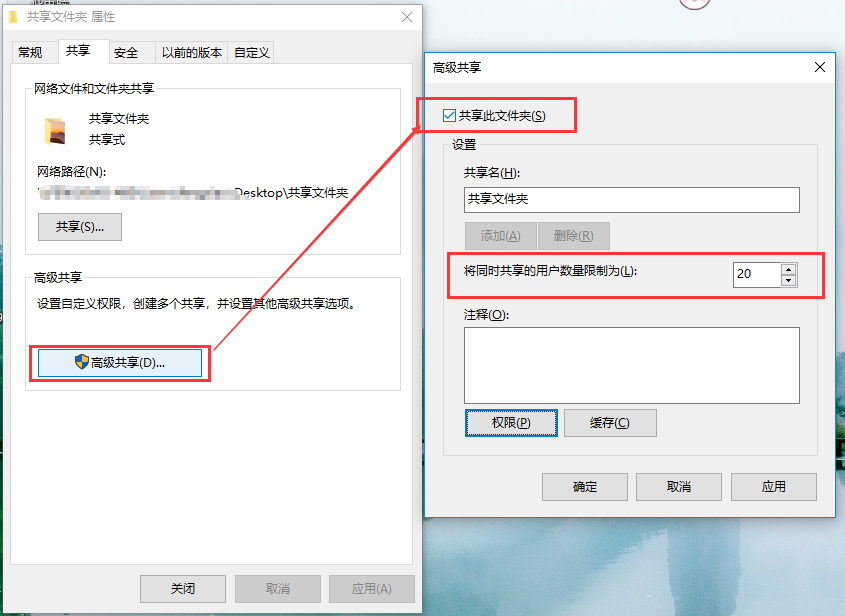The height and width of the screenshot is (616, 845).
Task: Click the 共享(S)... button
Action: point(80,227)
